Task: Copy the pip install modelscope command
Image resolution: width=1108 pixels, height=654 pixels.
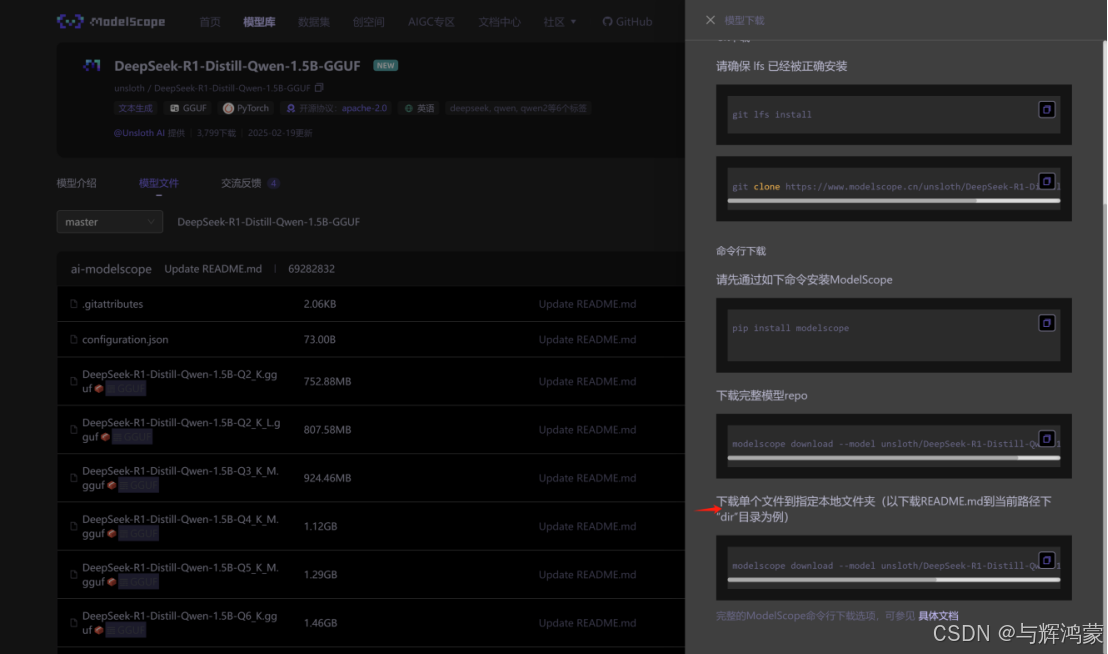Action: [x=1047, y=323]
